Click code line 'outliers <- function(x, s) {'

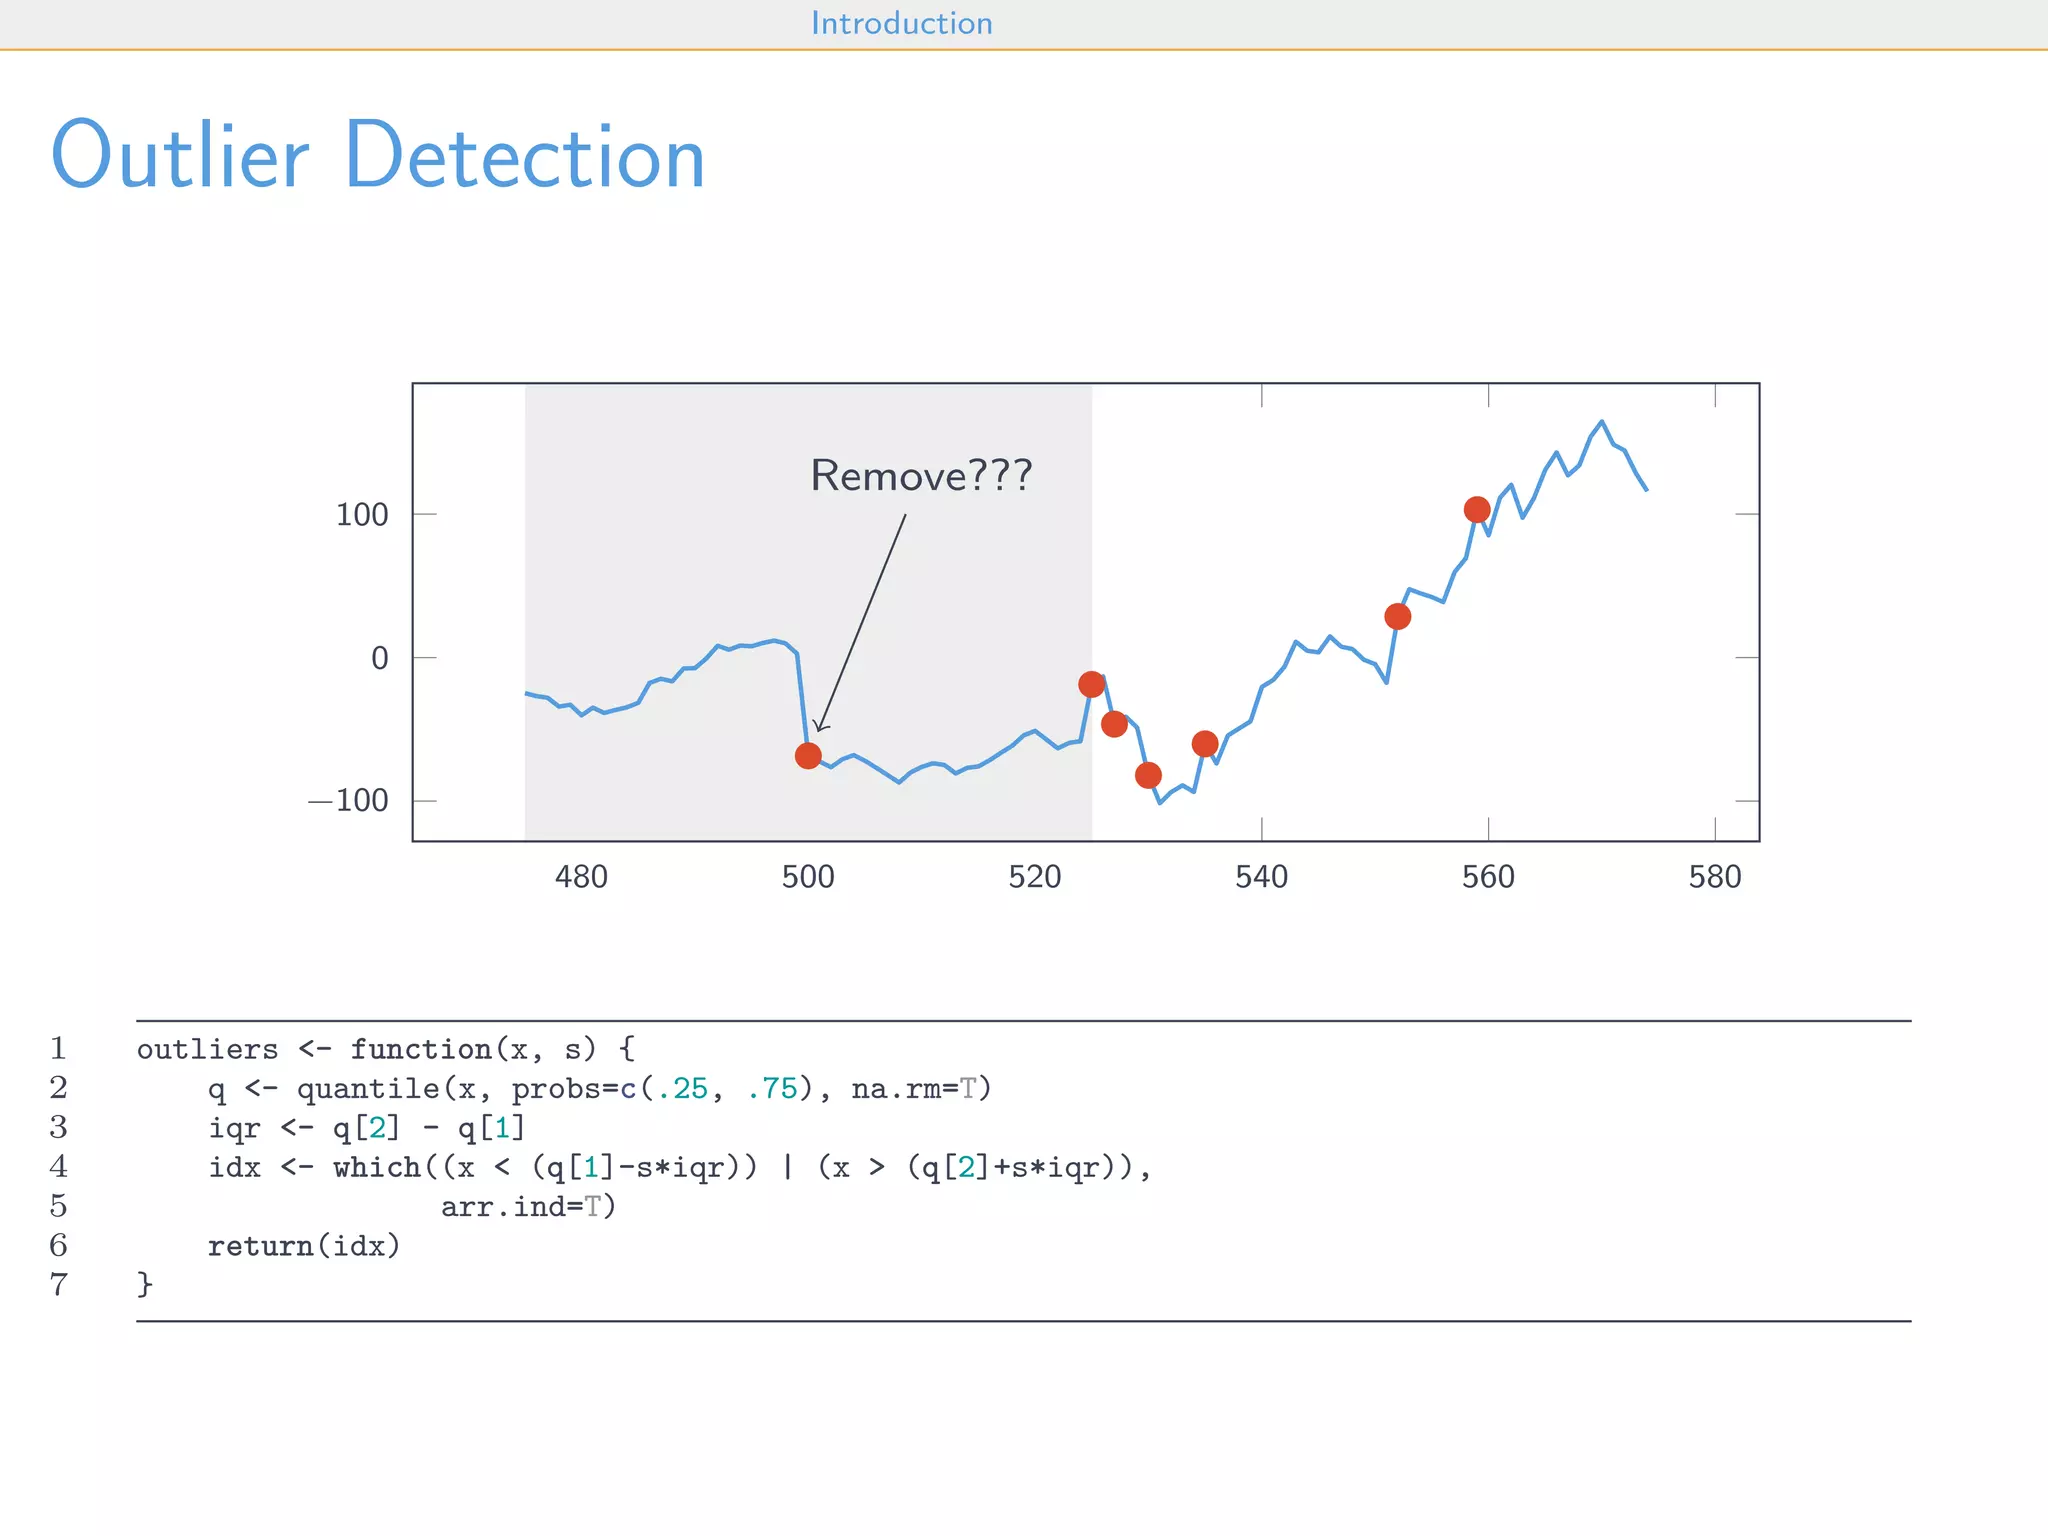[386, 1049]
